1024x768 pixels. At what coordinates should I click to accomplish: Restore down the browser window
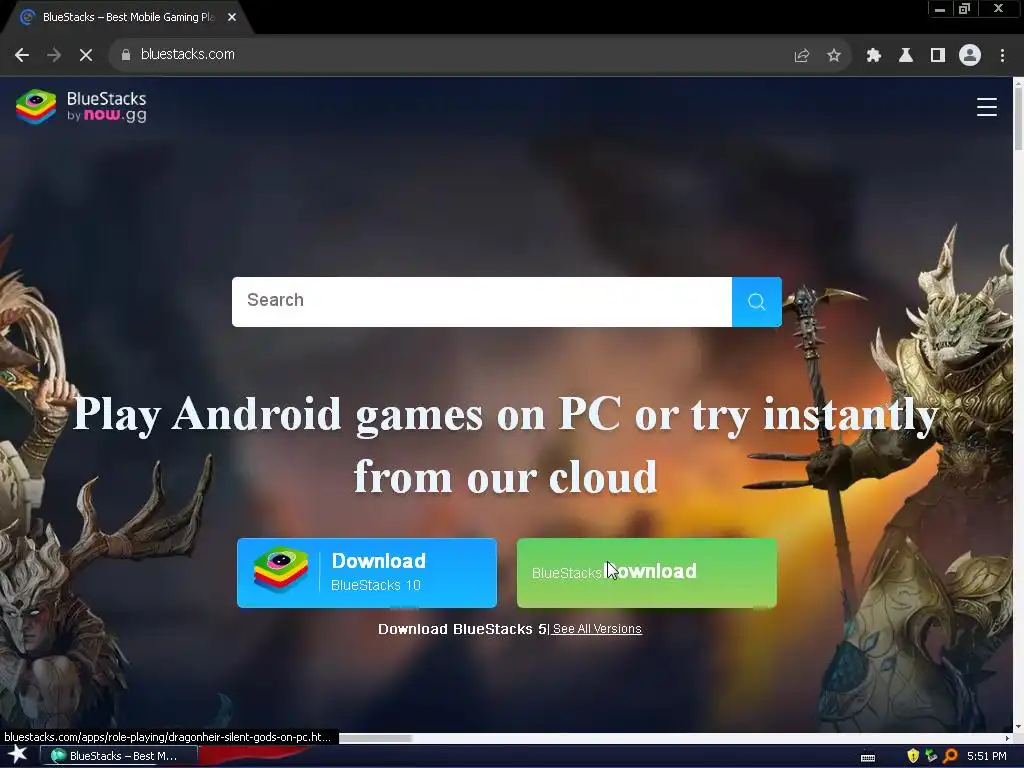tap(964, 8)
